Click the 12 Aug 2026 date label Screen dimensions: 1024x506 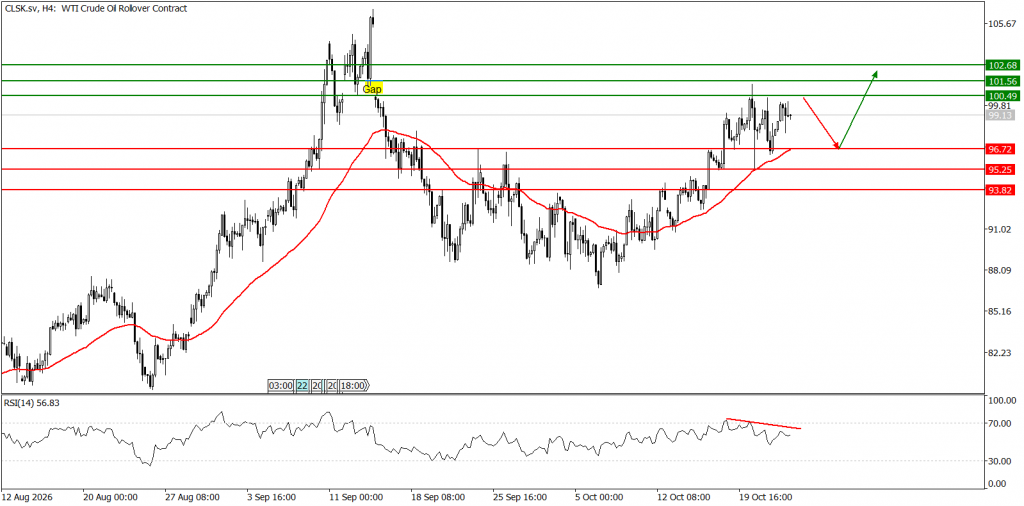pos(25,497)
